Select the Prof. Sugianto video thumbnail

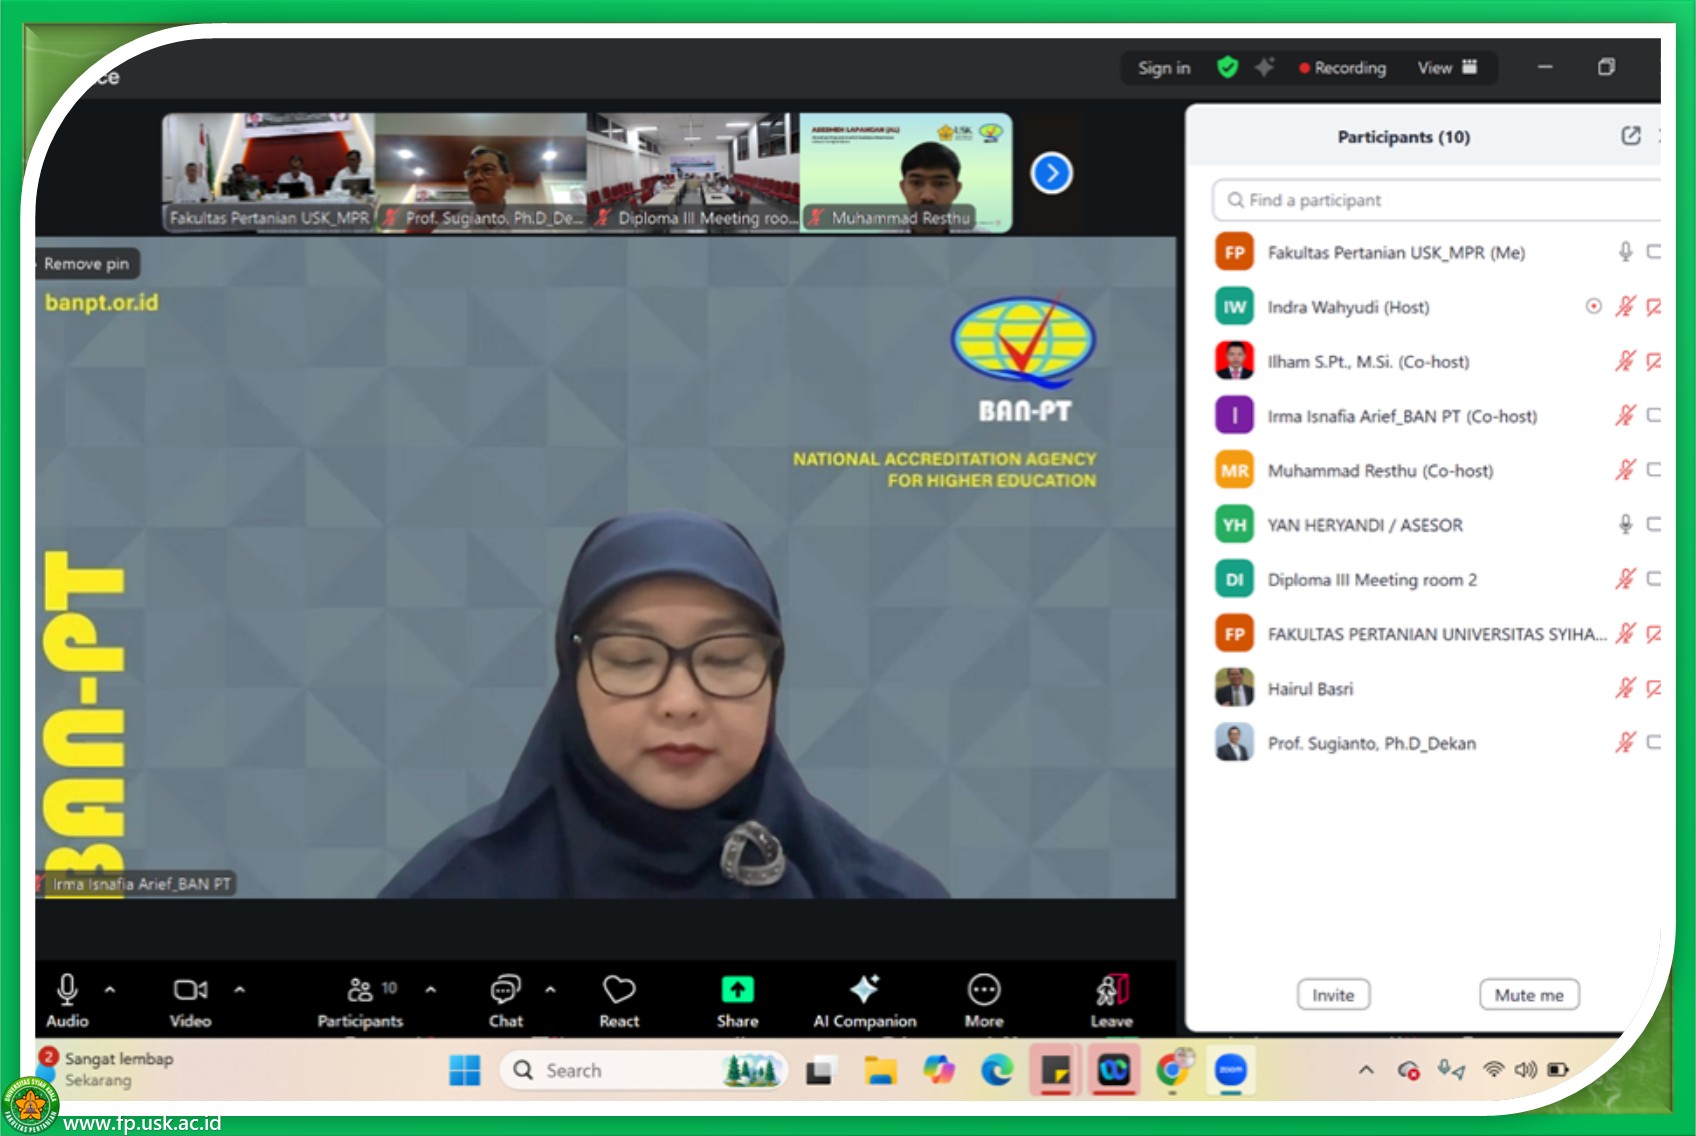481,173
